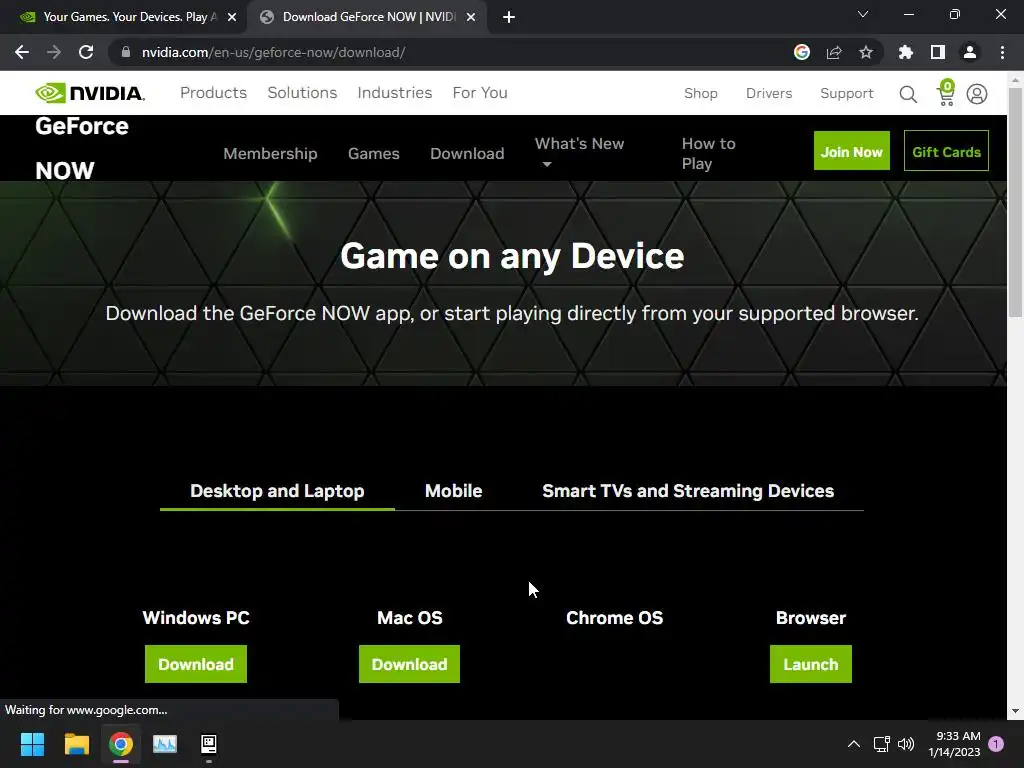Expand the What's New dropdown
Image resolution: width=1024 pixels, height=768 pixels.
[579, 152]
